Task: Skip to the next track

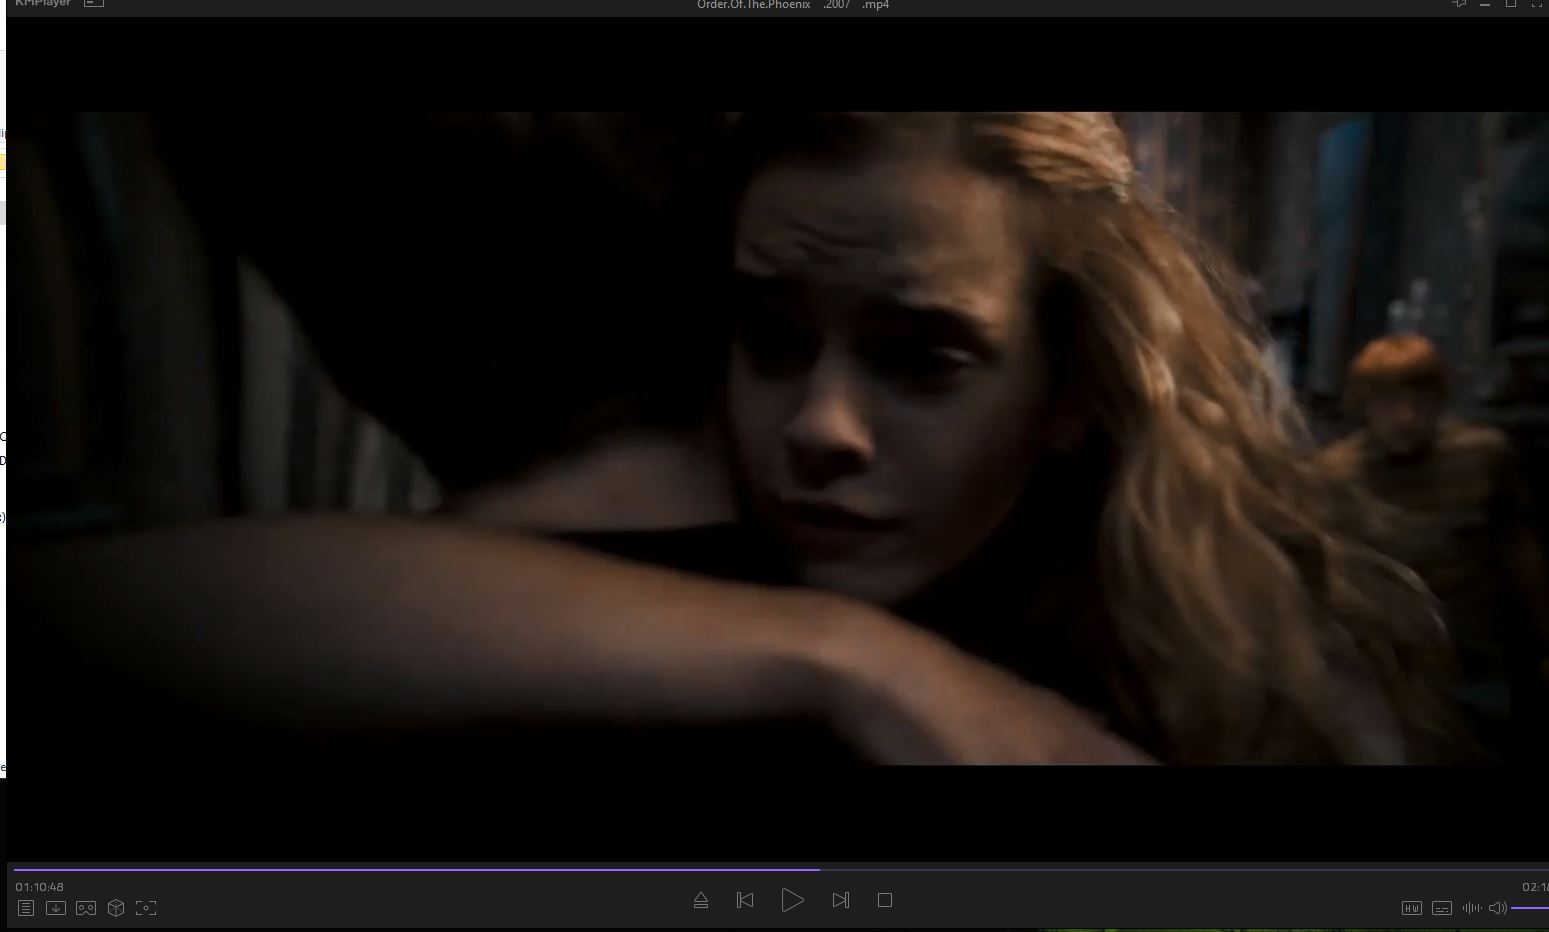Action: pyautogui.click(x=840, y=901)
